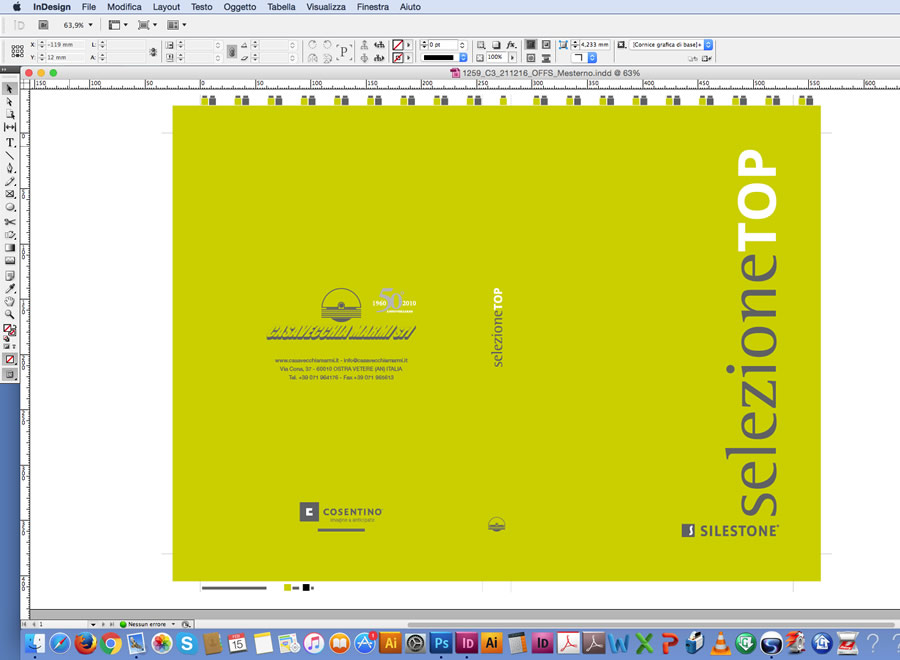This screenshot has height=660, width=900.
Task: Expand the Cornice grafica di base style dropdown
Action: coord(708,45)
